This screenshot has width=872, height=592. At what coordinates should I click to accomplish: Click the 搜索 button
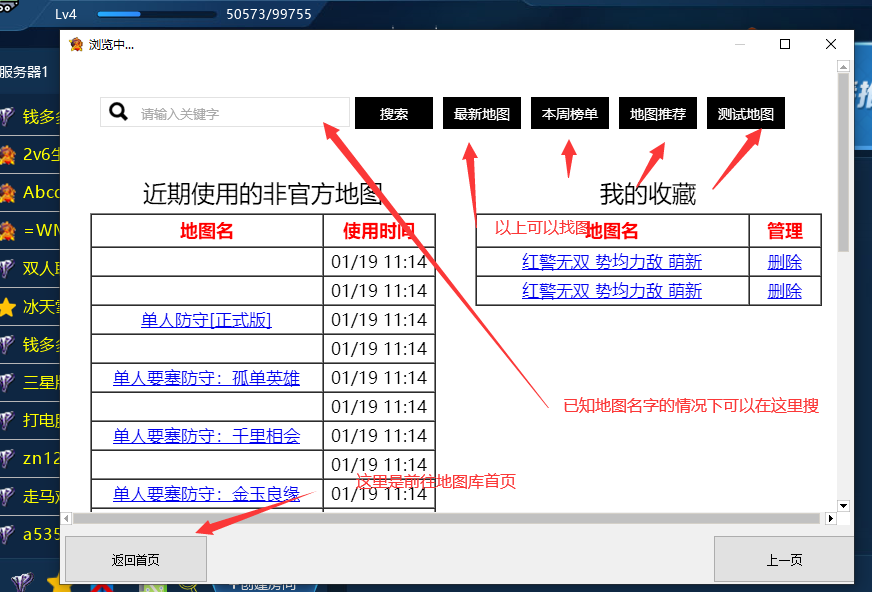(x=394, y=113)
